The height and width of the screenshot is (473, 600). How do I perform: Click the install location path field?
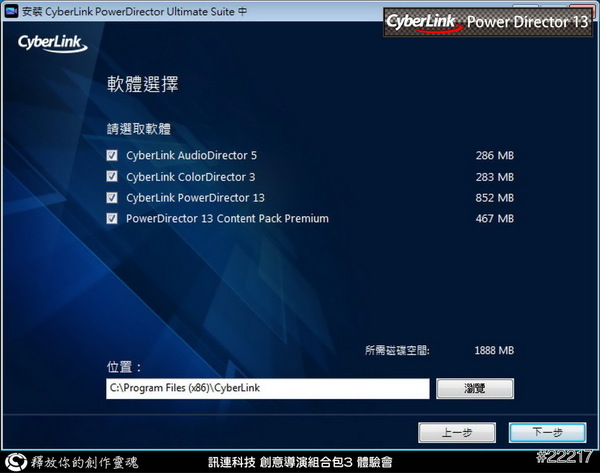click(267, 388)
